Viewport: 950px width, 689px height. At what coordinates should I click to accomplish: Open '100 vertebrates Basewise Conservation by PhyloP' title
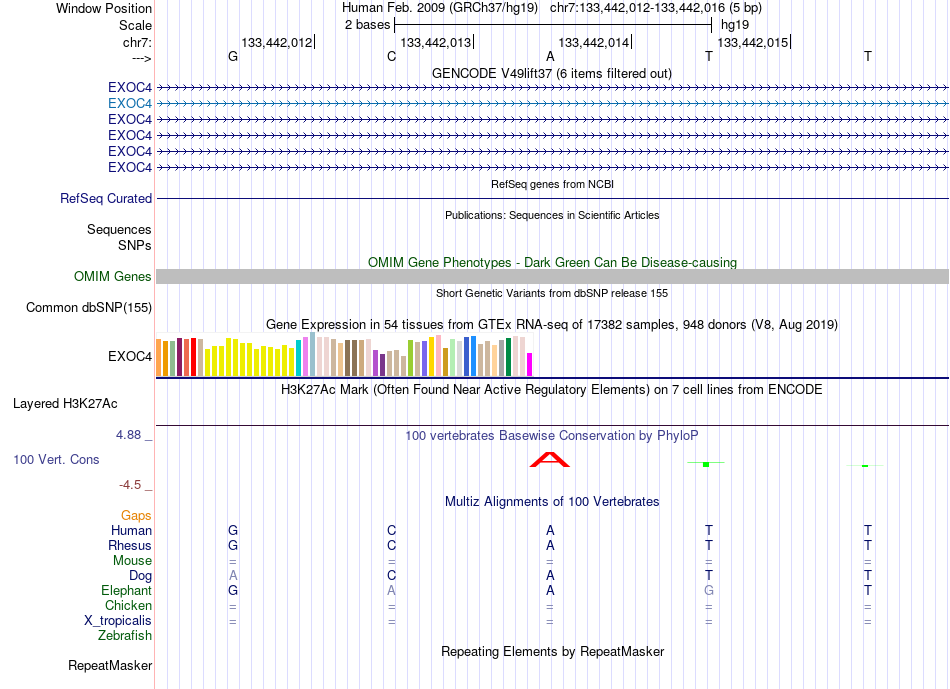coord(552,435)
